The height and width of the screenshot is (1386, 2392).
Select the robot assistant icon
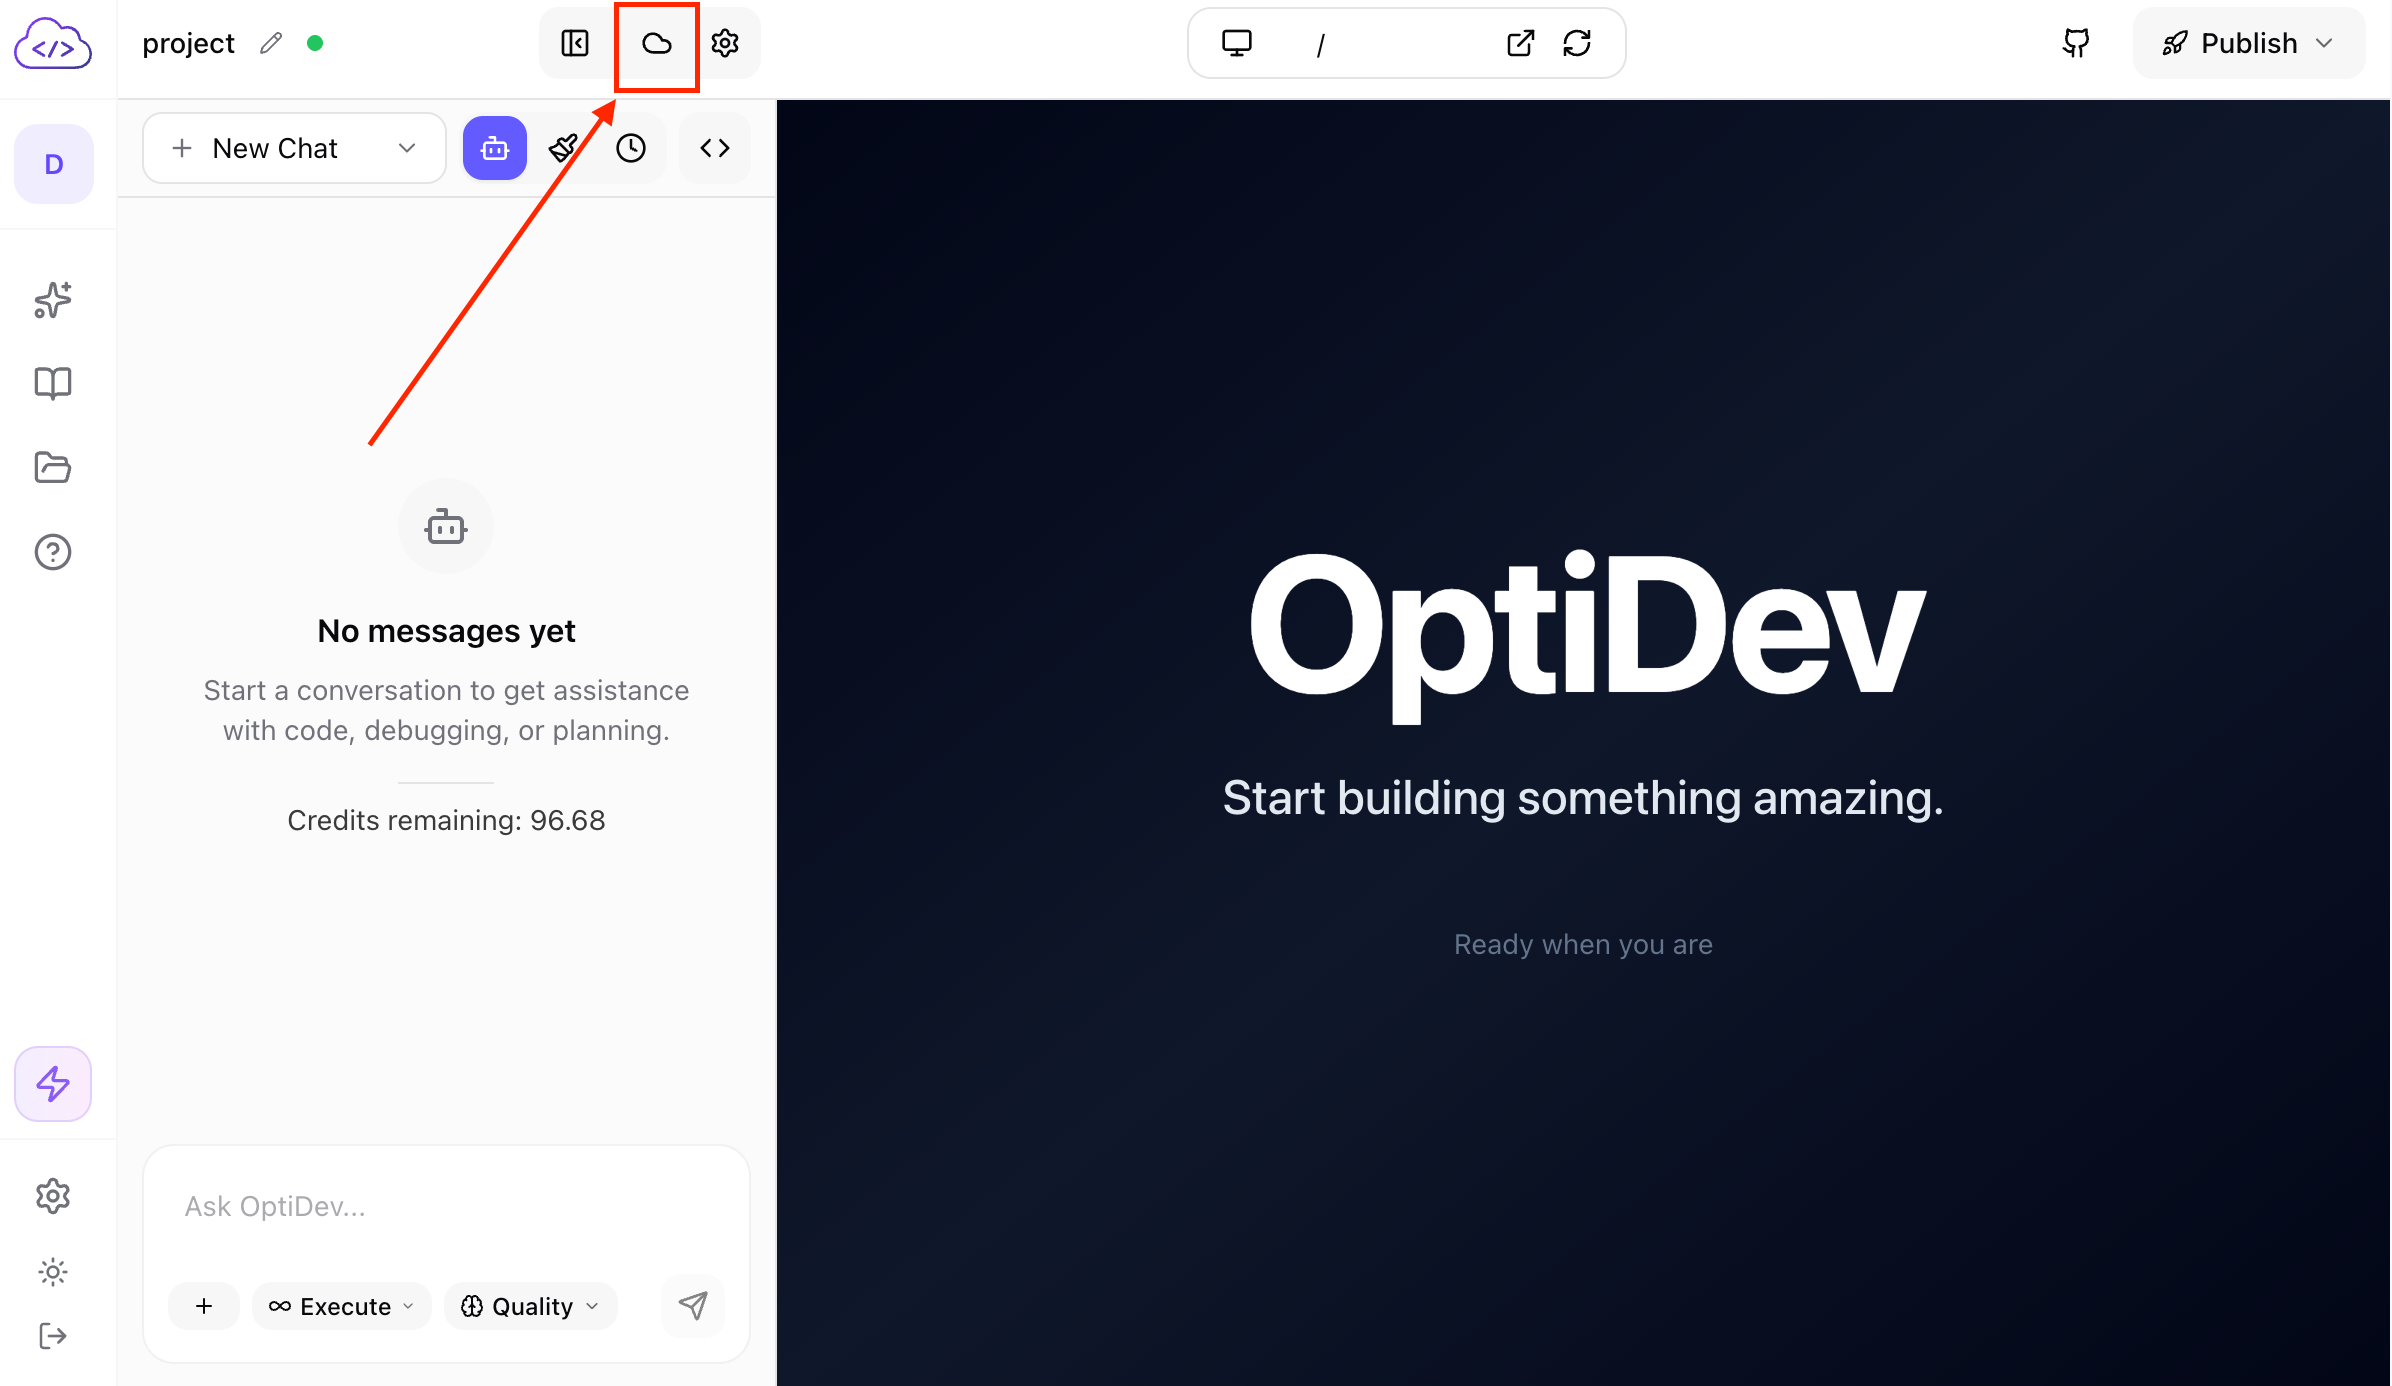point(494,148)
